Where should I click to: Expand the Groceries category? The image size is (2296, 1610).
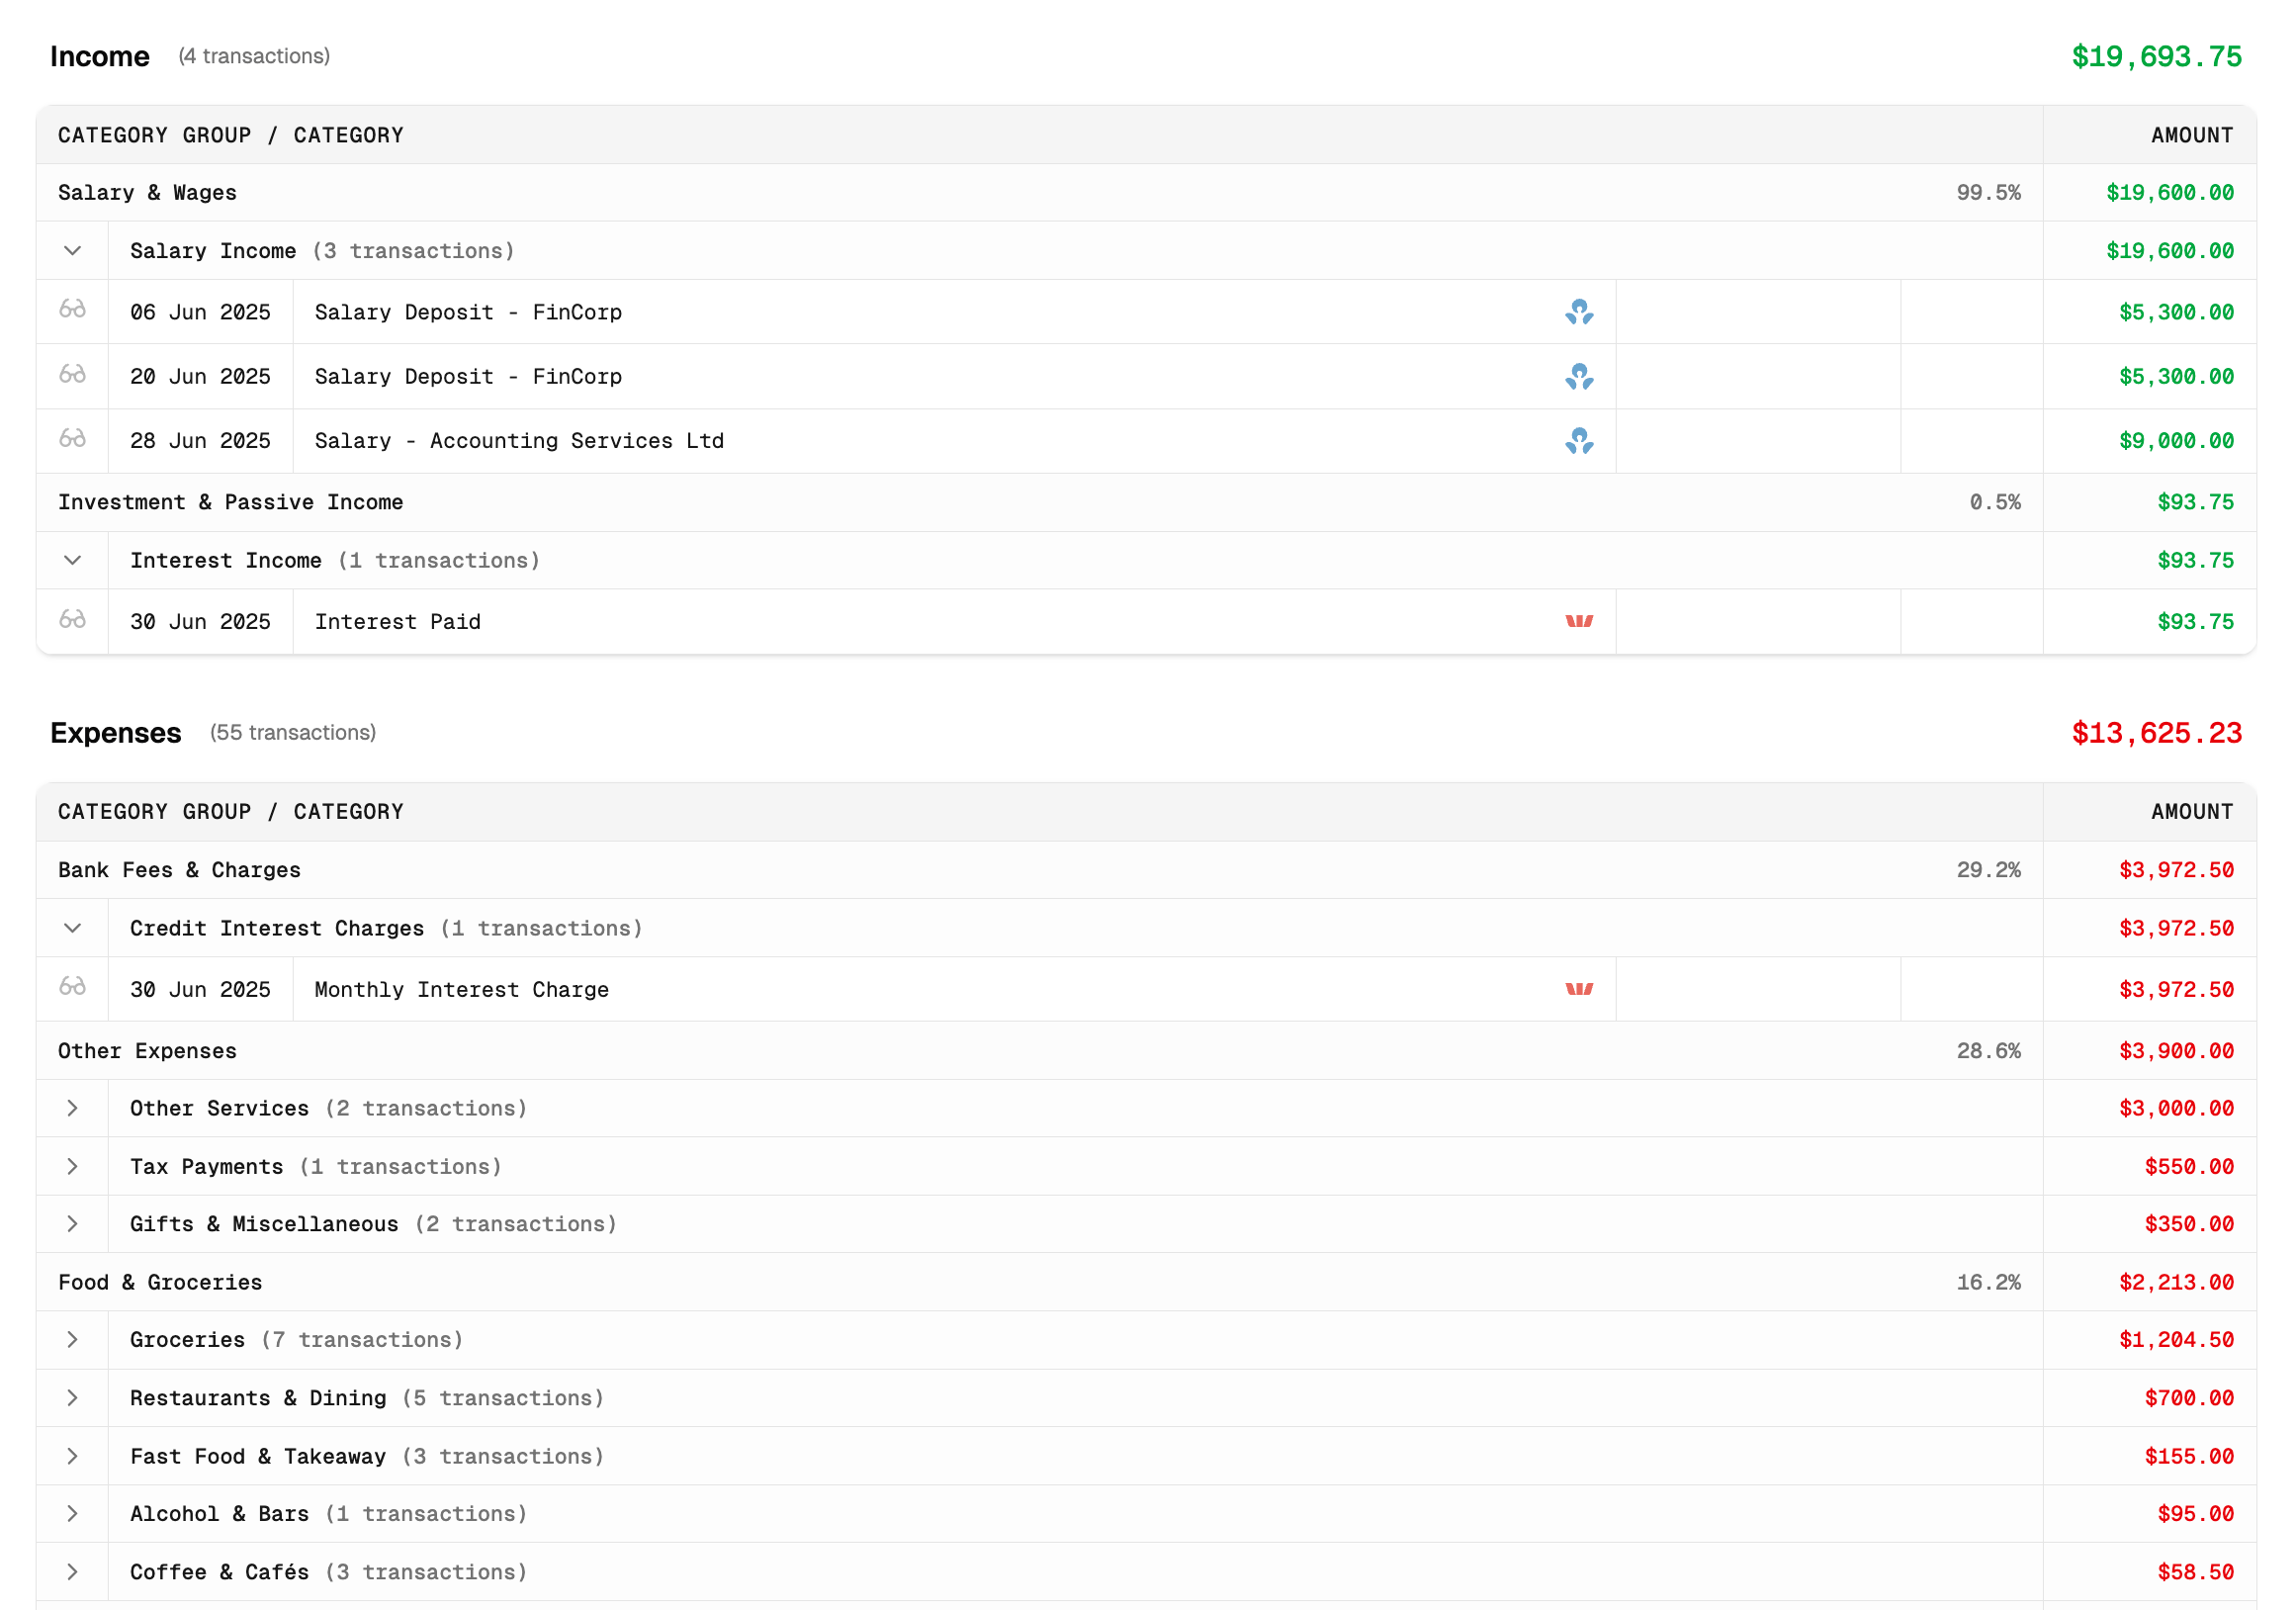point(72,1340)
